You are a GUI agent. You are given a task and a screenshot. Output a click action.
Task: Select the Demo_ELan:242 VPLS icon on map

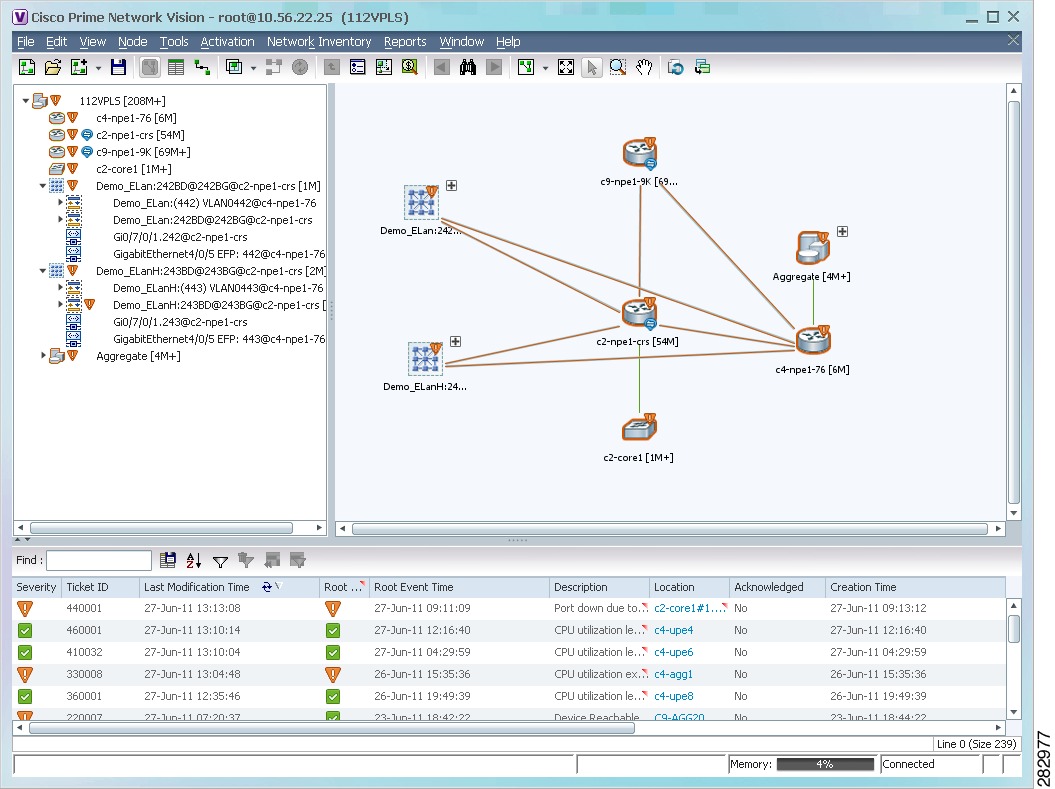421,202
